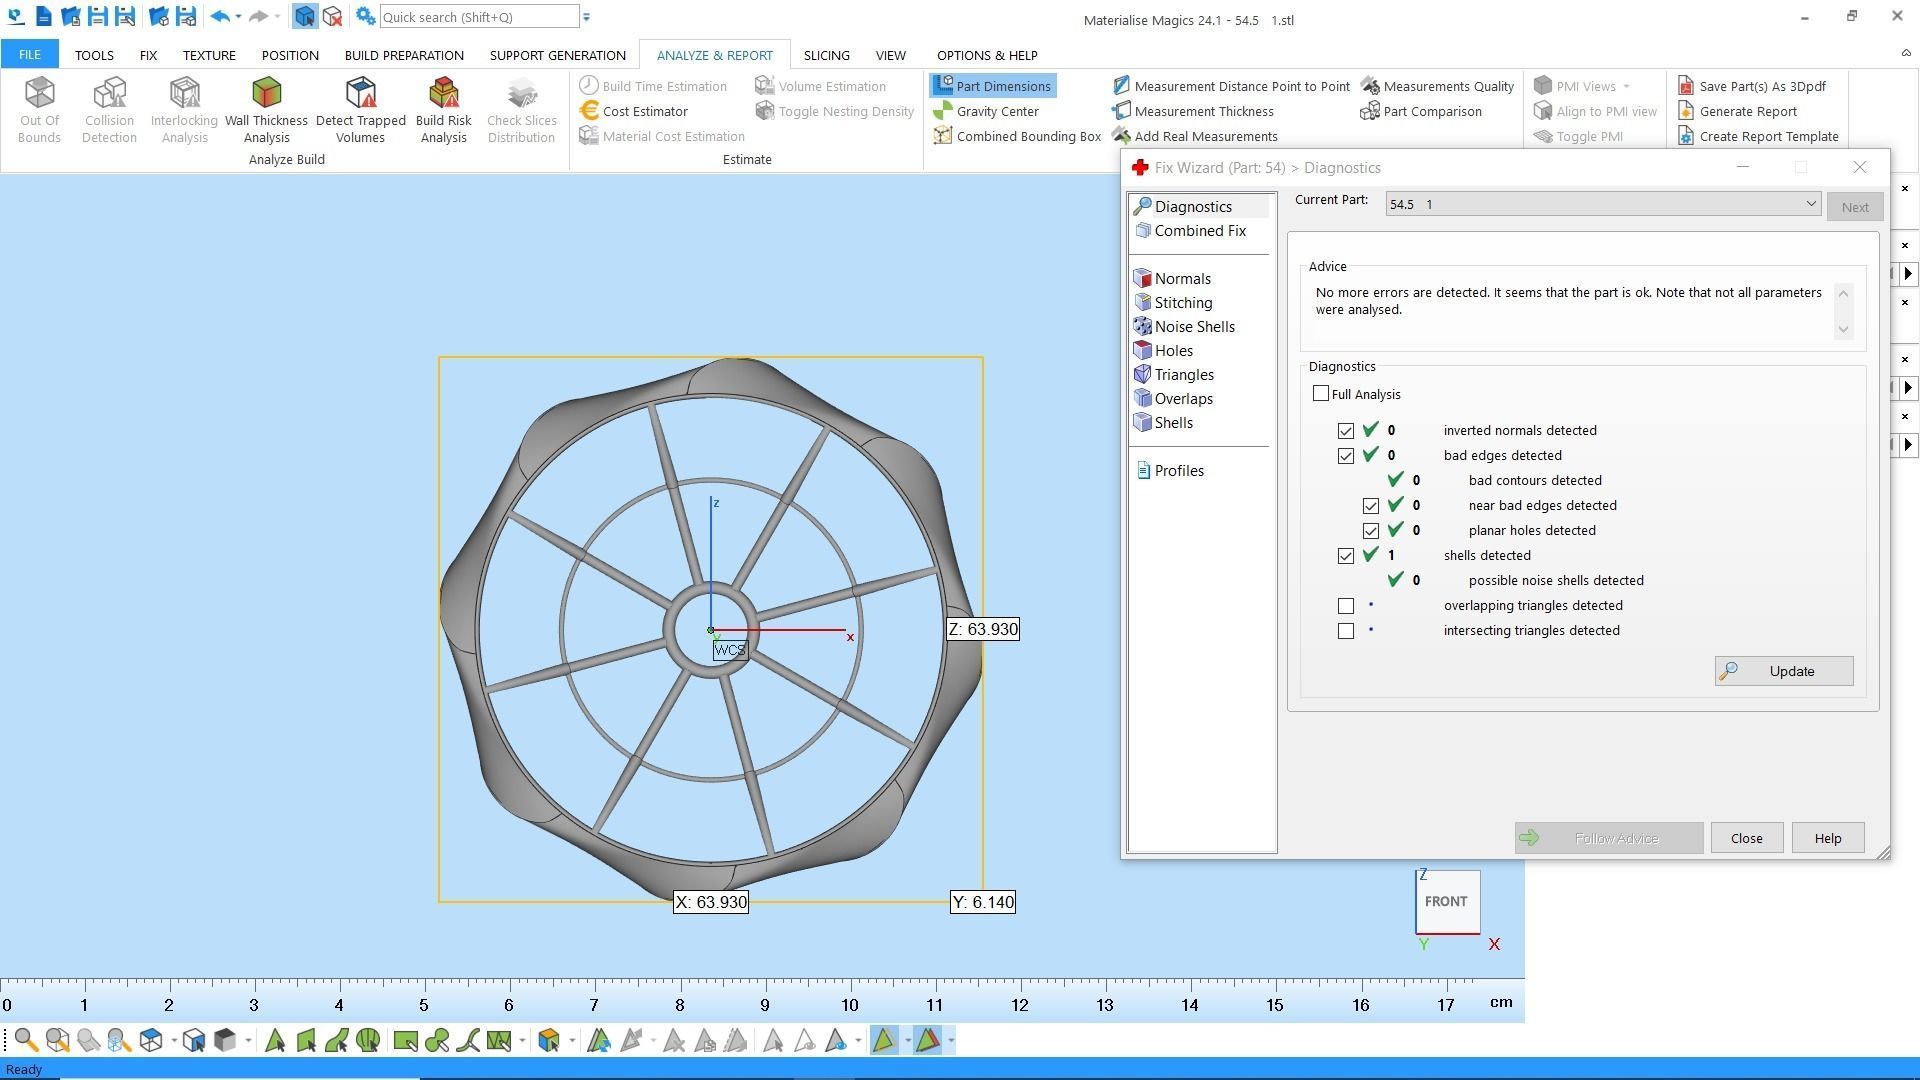Viewport: 1920px width, 1080px height.
Task: Open Quick search dropdown arrow
Action: click(x=587, y=17)
